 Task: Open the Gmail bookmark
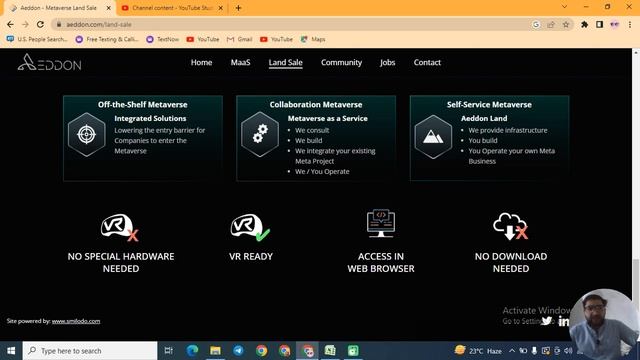tap(240, 39)
